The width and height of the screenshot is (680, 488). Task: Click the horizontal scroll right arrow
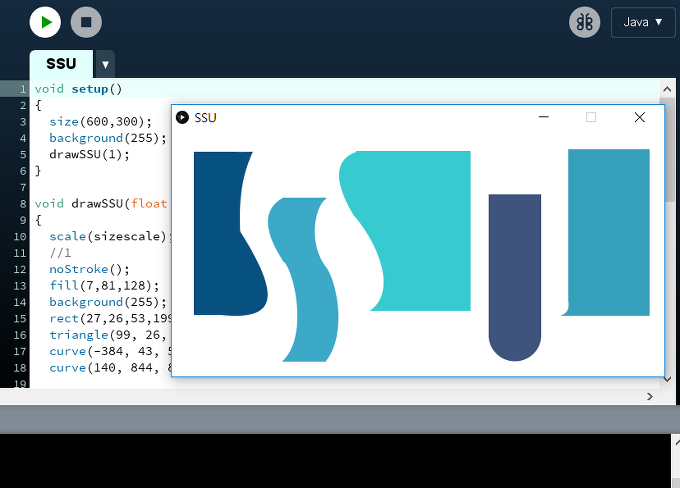coord(650,396)
